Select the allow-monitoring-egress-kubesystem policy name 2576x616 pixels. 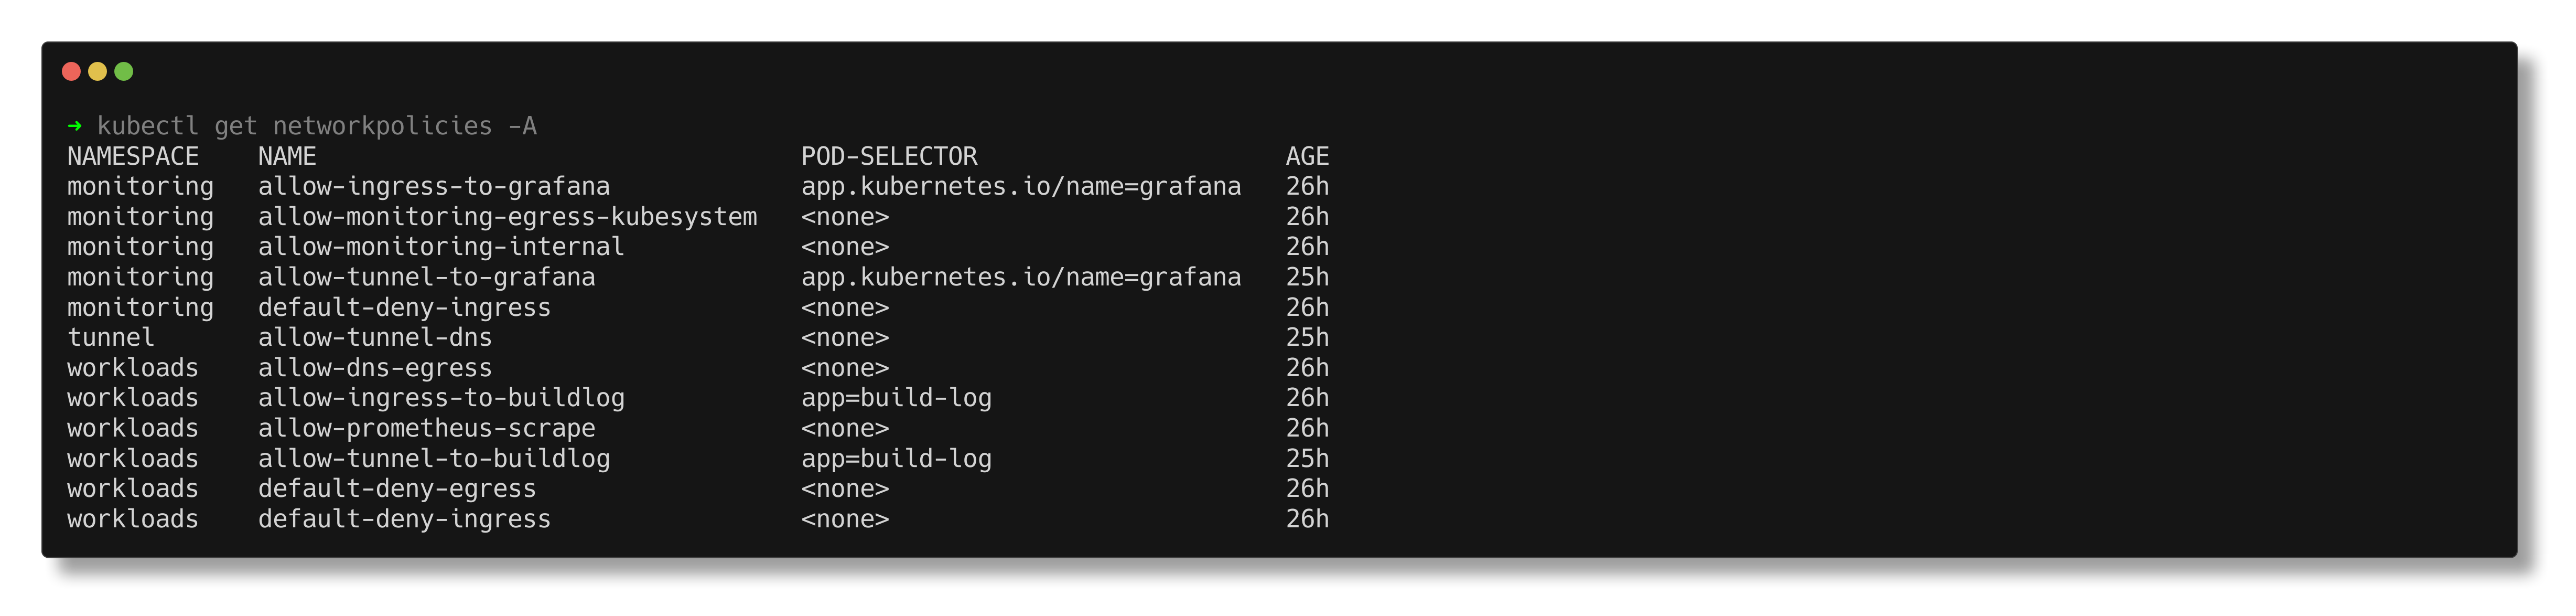coord(507,216)
